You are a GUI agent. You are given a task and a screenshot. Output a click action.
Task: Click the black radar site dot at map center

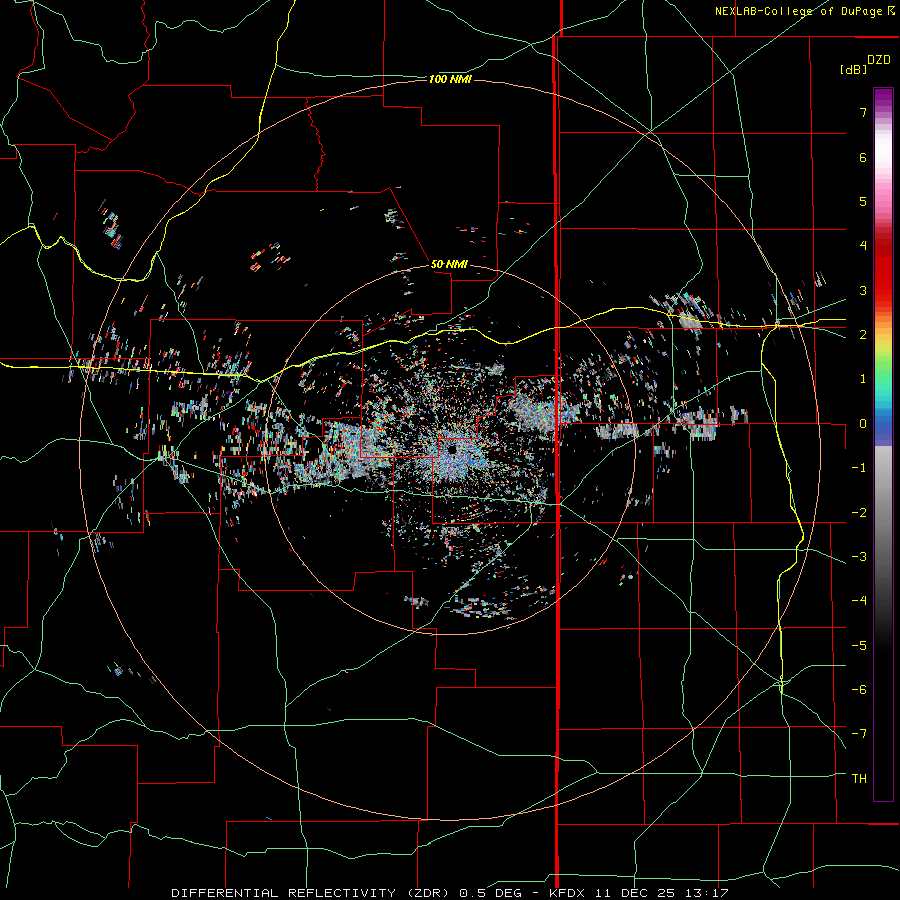tap(452, 450)
